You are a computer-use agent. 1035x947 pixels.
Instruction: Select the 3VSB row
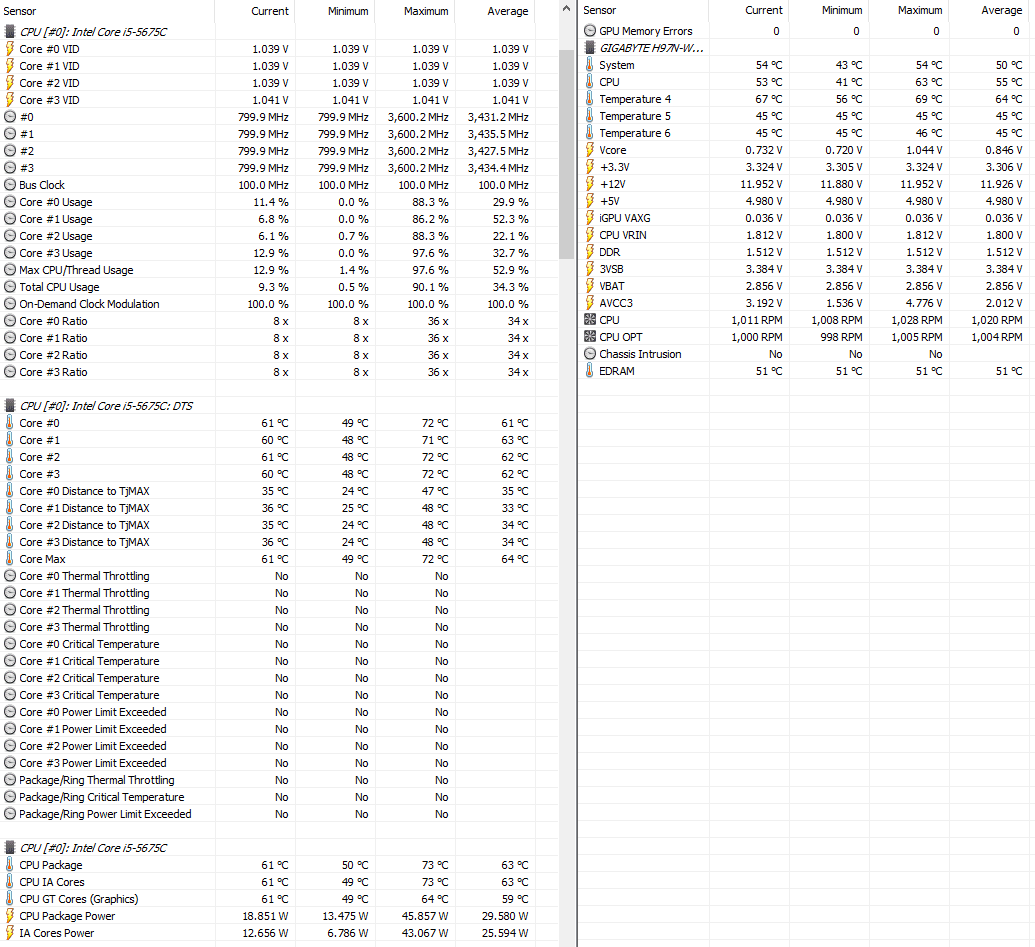(806, 269)
